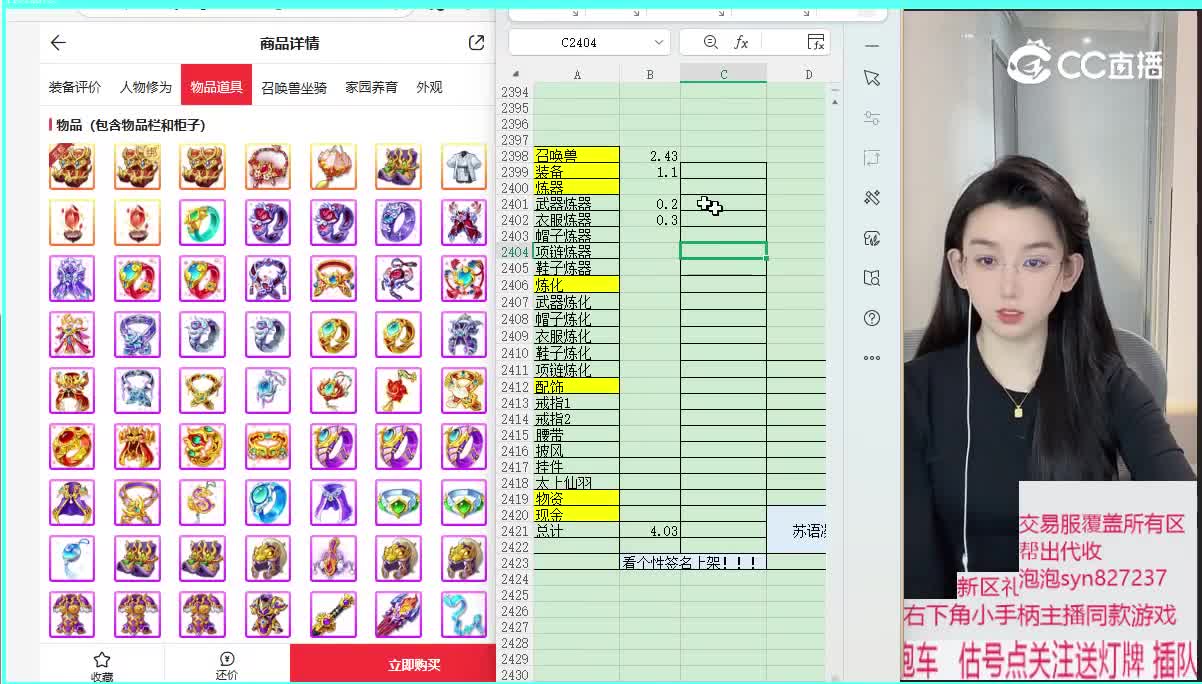This screenshot has width=1202, height=684.
Task: Switch to the 装备评价 tab
Action: (x=75, y=87)
